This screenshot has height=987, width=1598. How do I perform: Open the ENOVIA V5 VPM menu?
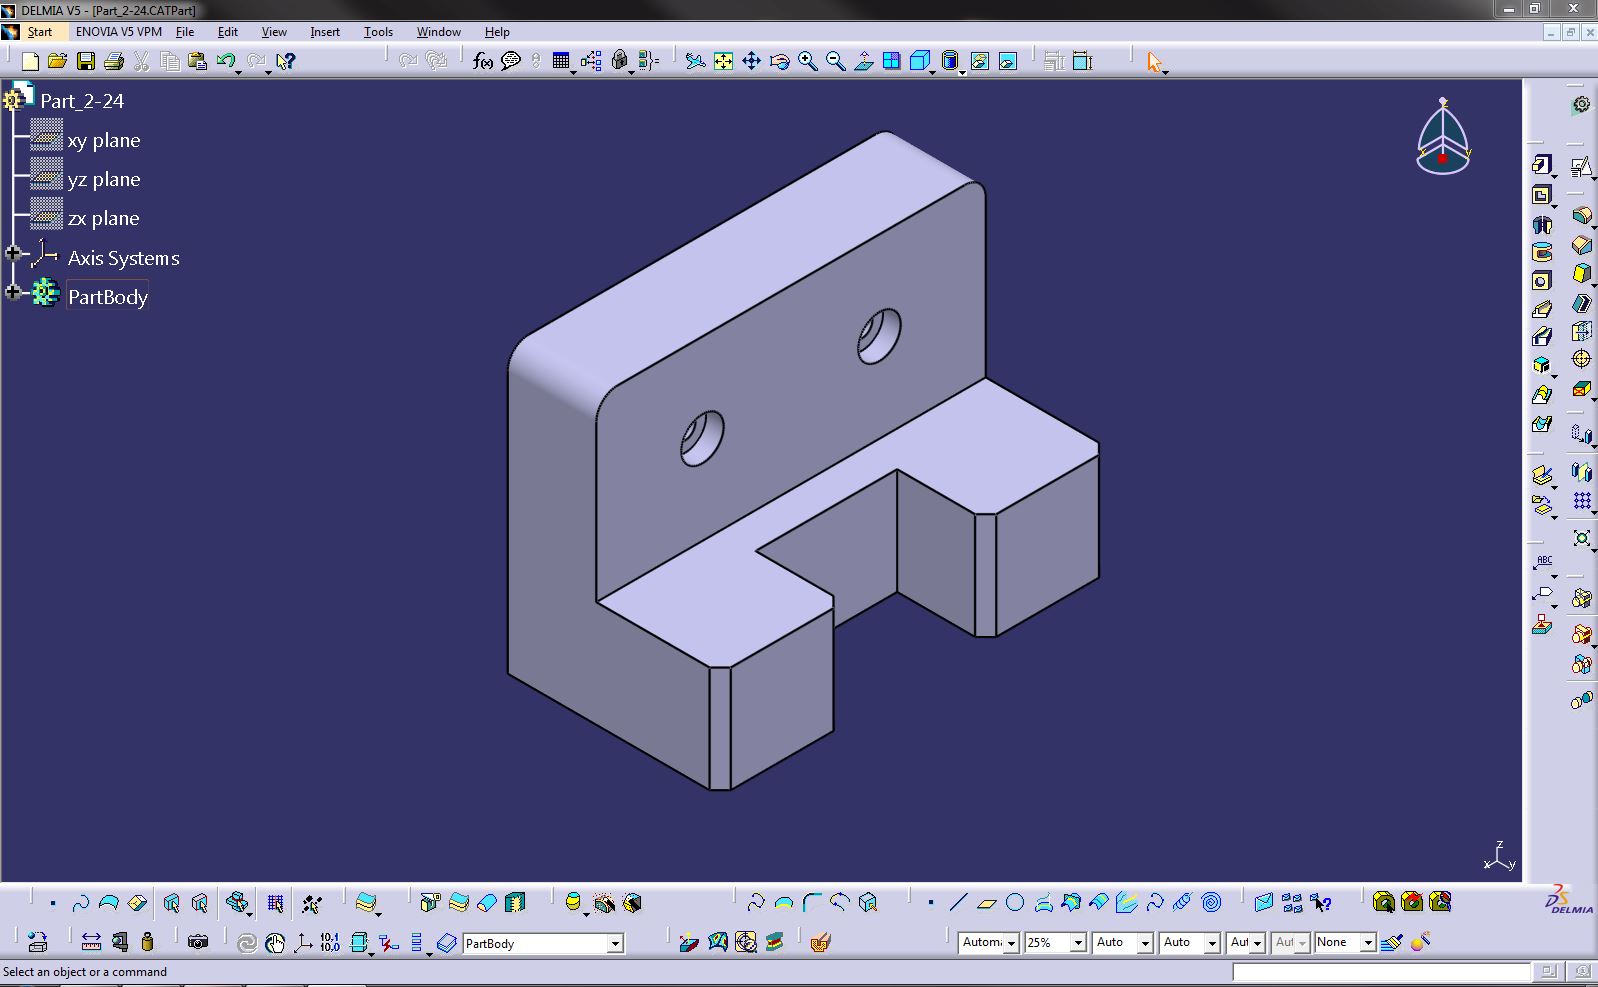click(x=118, y=32)
